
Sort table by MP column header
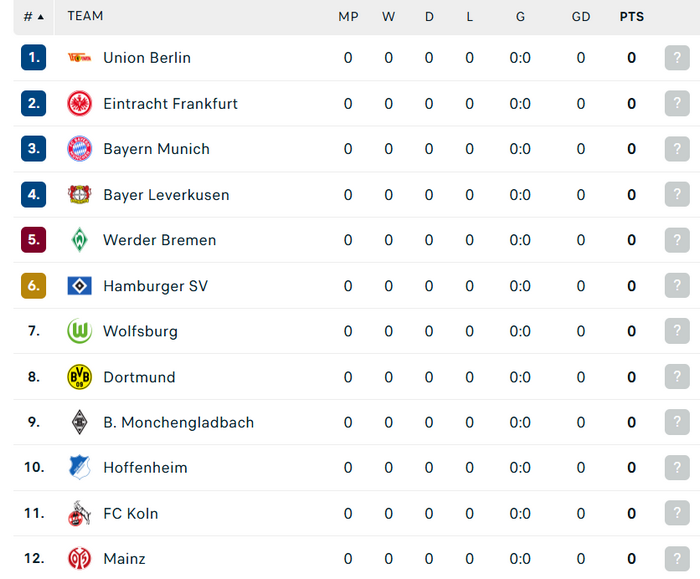point(348,17)
